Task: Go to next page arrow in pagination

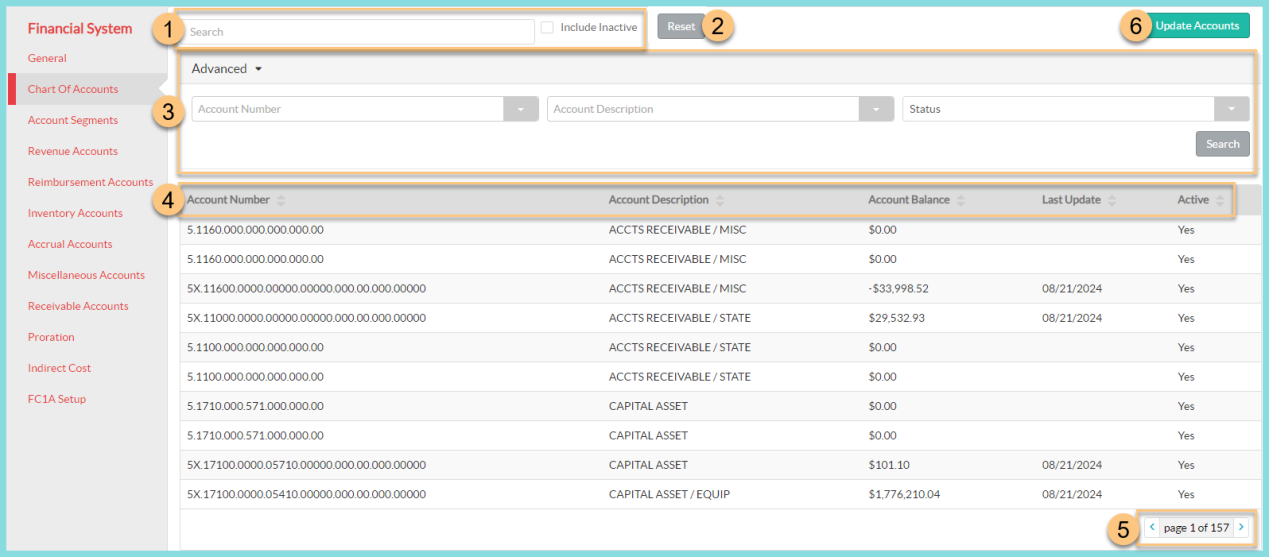Action: [x=1241, y=527]
